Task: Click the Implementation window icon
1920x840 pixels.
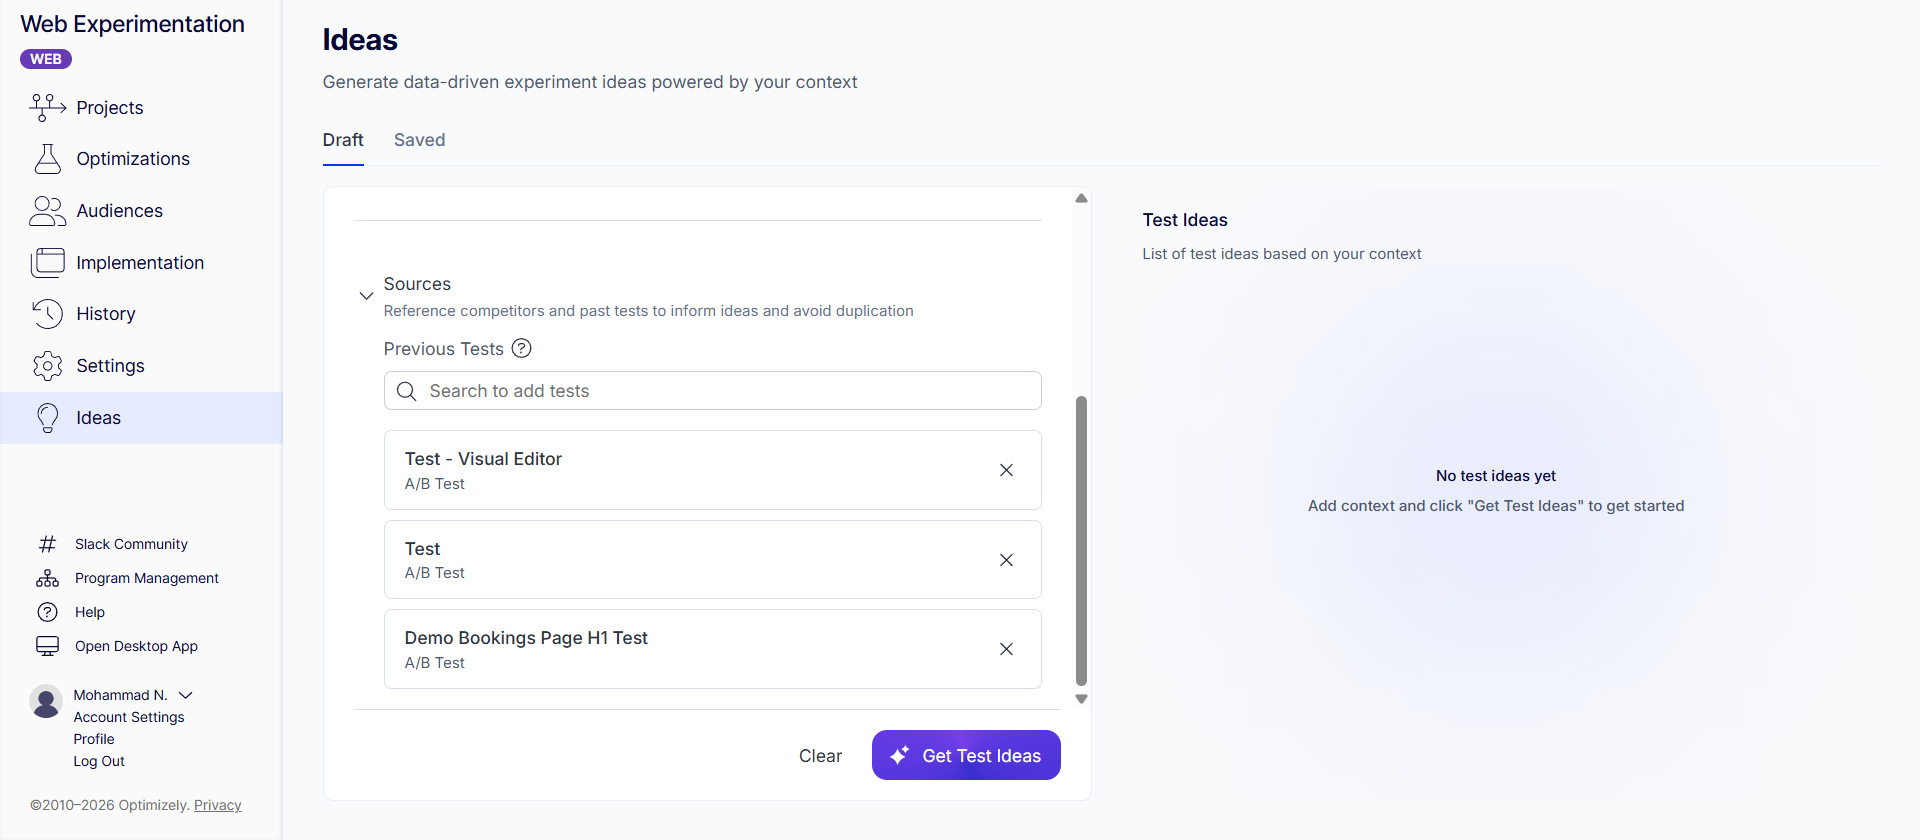Action: [48, 263]
